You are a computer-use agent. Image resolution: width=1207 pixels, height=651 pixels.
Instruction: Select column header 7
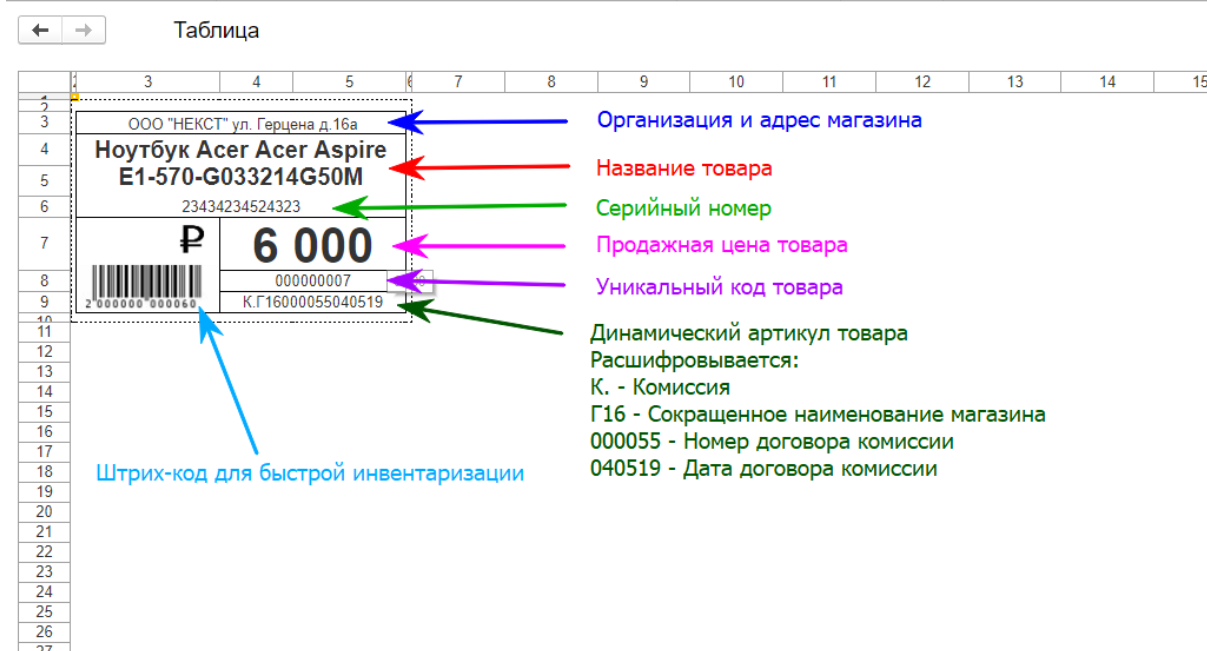point(458,82)
